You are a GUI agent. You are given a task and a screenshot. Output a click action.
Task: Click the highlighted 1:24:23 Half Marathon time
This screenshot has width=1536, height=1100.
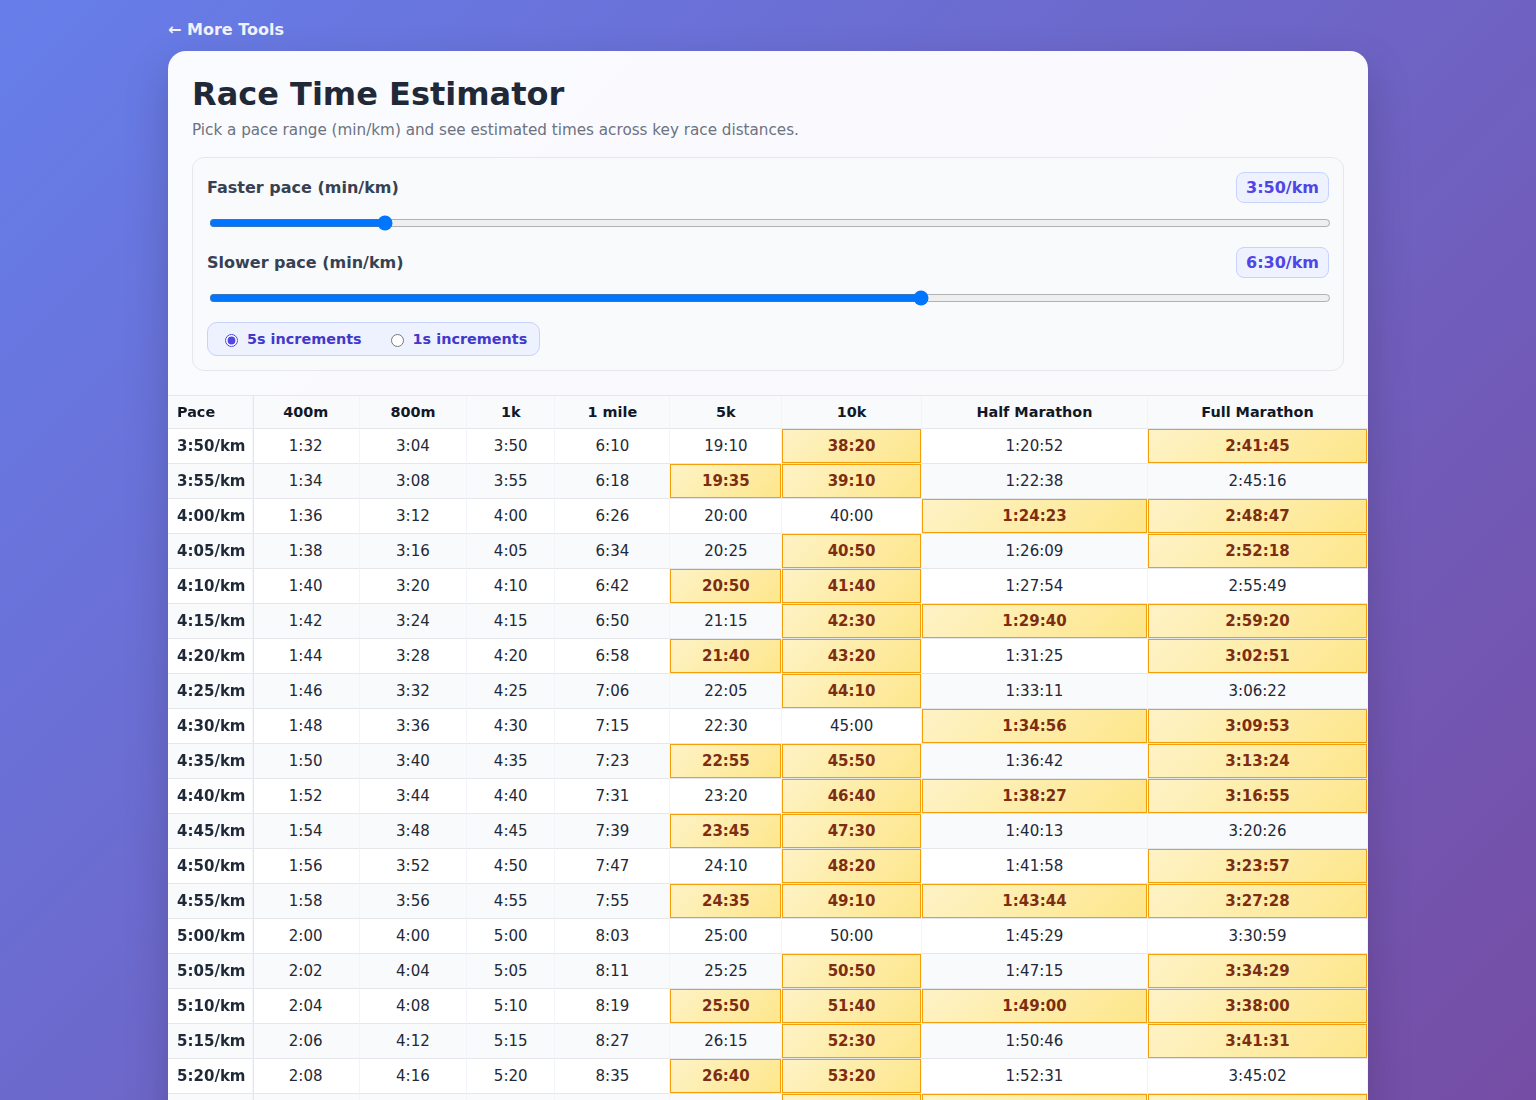click(1034, 515)
